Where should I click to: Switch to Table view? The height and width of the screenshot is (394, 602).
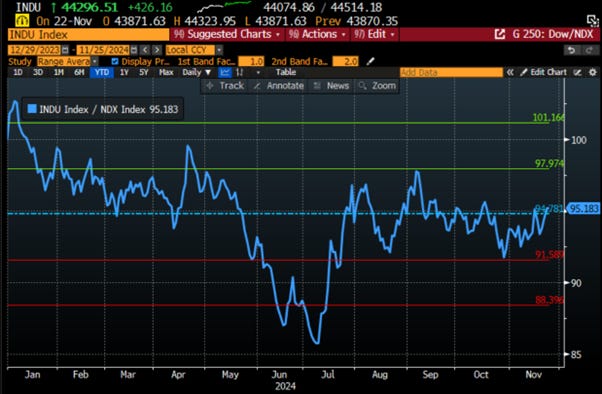pos(286,72)
